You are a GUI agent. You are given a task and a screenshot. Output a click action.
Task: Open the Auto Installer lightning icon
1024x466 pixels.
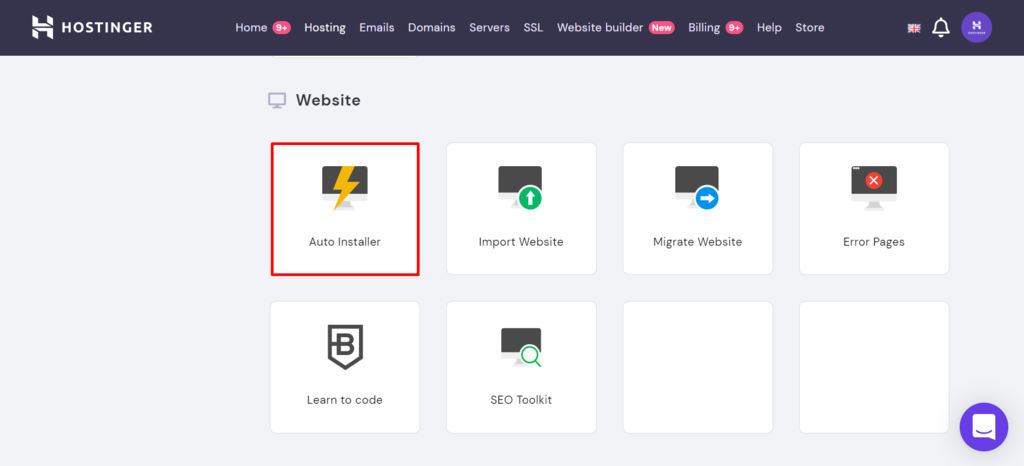tap(345, 188)
